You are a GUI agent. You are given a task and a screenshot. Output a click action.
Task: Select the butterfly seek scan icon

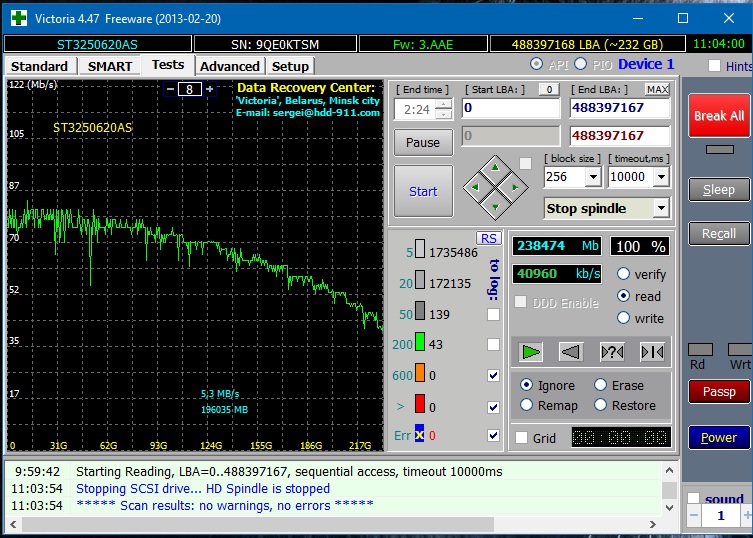pos(652,351)
